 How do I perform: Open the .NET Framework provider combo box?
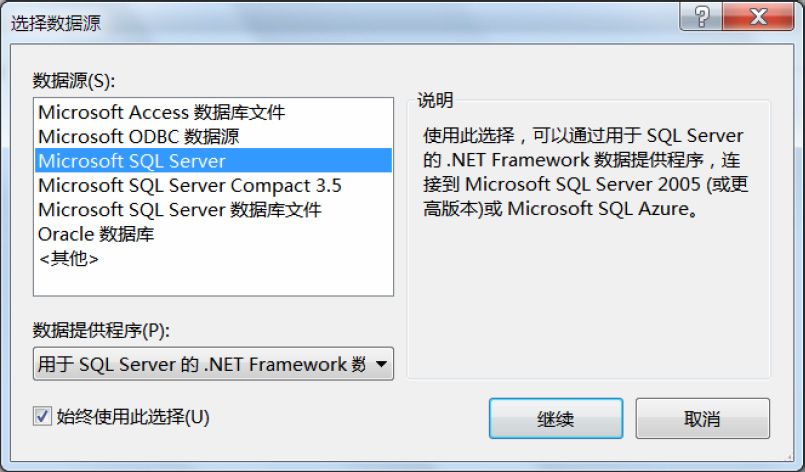pyautogui.click(x=213, y=364)
